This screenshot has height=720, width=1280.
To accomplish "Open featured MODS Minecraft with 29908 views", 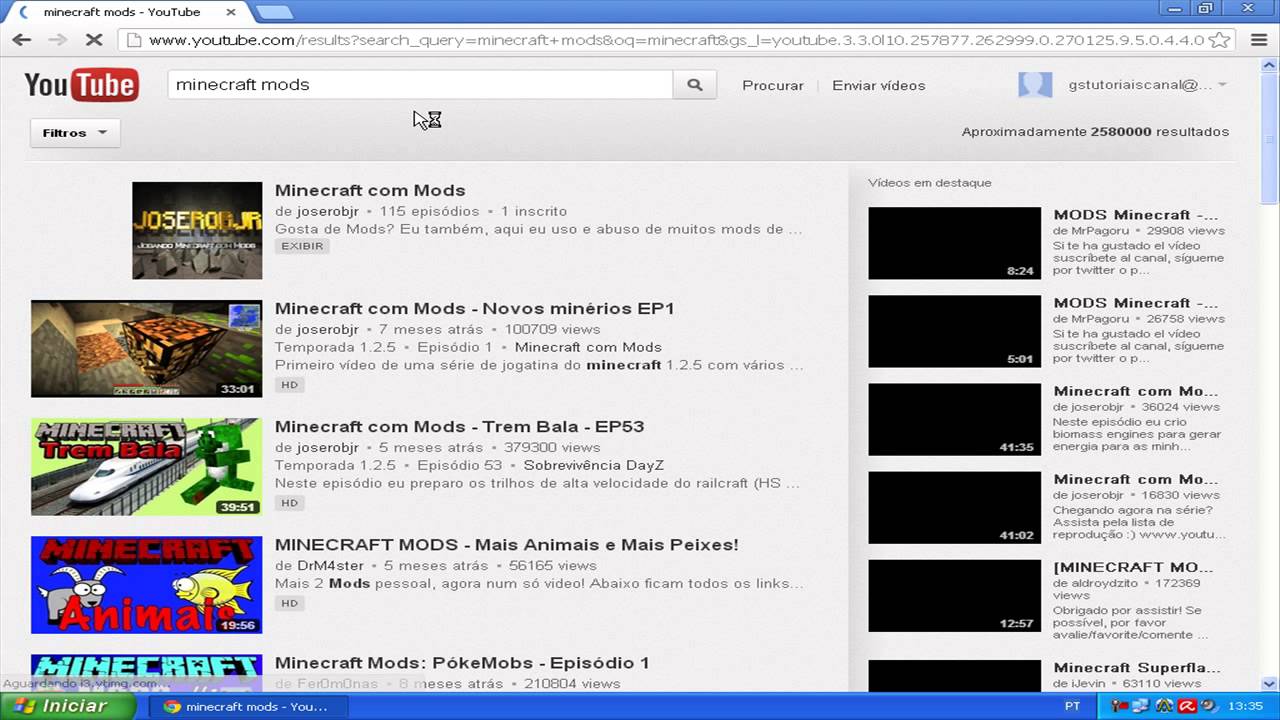I will click(x=1136, y=215).
